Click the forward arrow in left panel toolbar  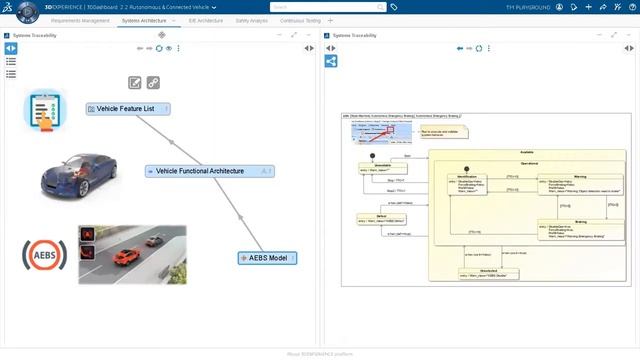[x=149, y=48]
